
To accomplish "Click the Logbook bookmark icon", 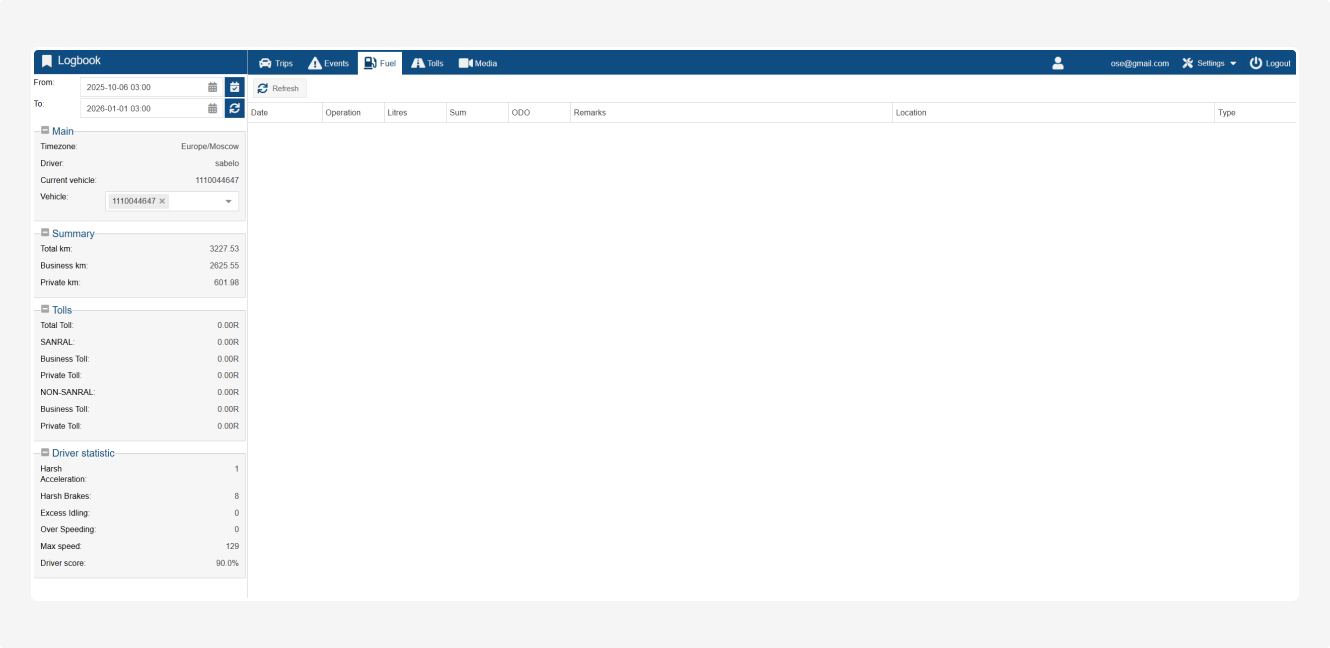I will tap(46, 61).
